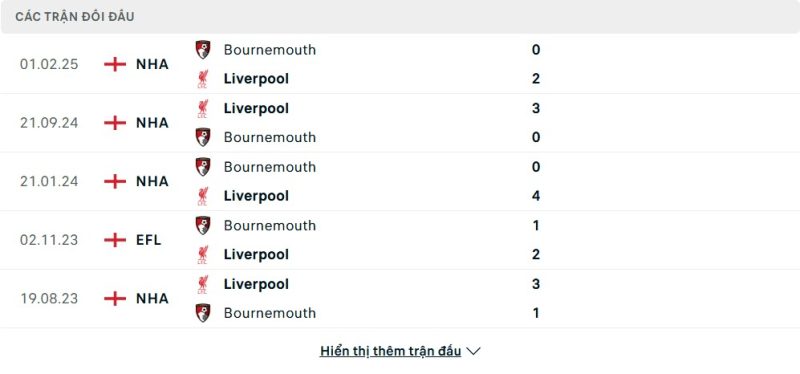Click Bournemouth team name in 02.11.23 match
Viewport: 800px width, 374px height.
click(x=270, y=226)
